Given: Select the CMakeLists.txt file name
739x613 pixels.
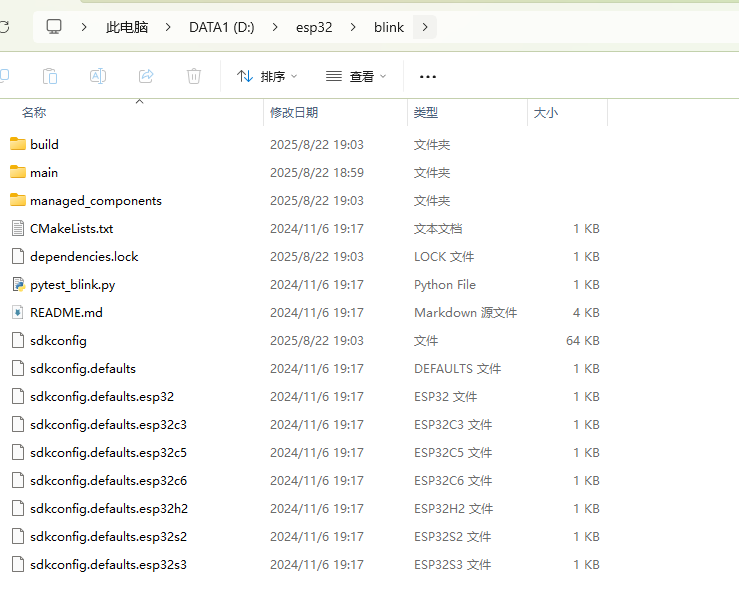Looking at the screenshot, I should 72,229.
